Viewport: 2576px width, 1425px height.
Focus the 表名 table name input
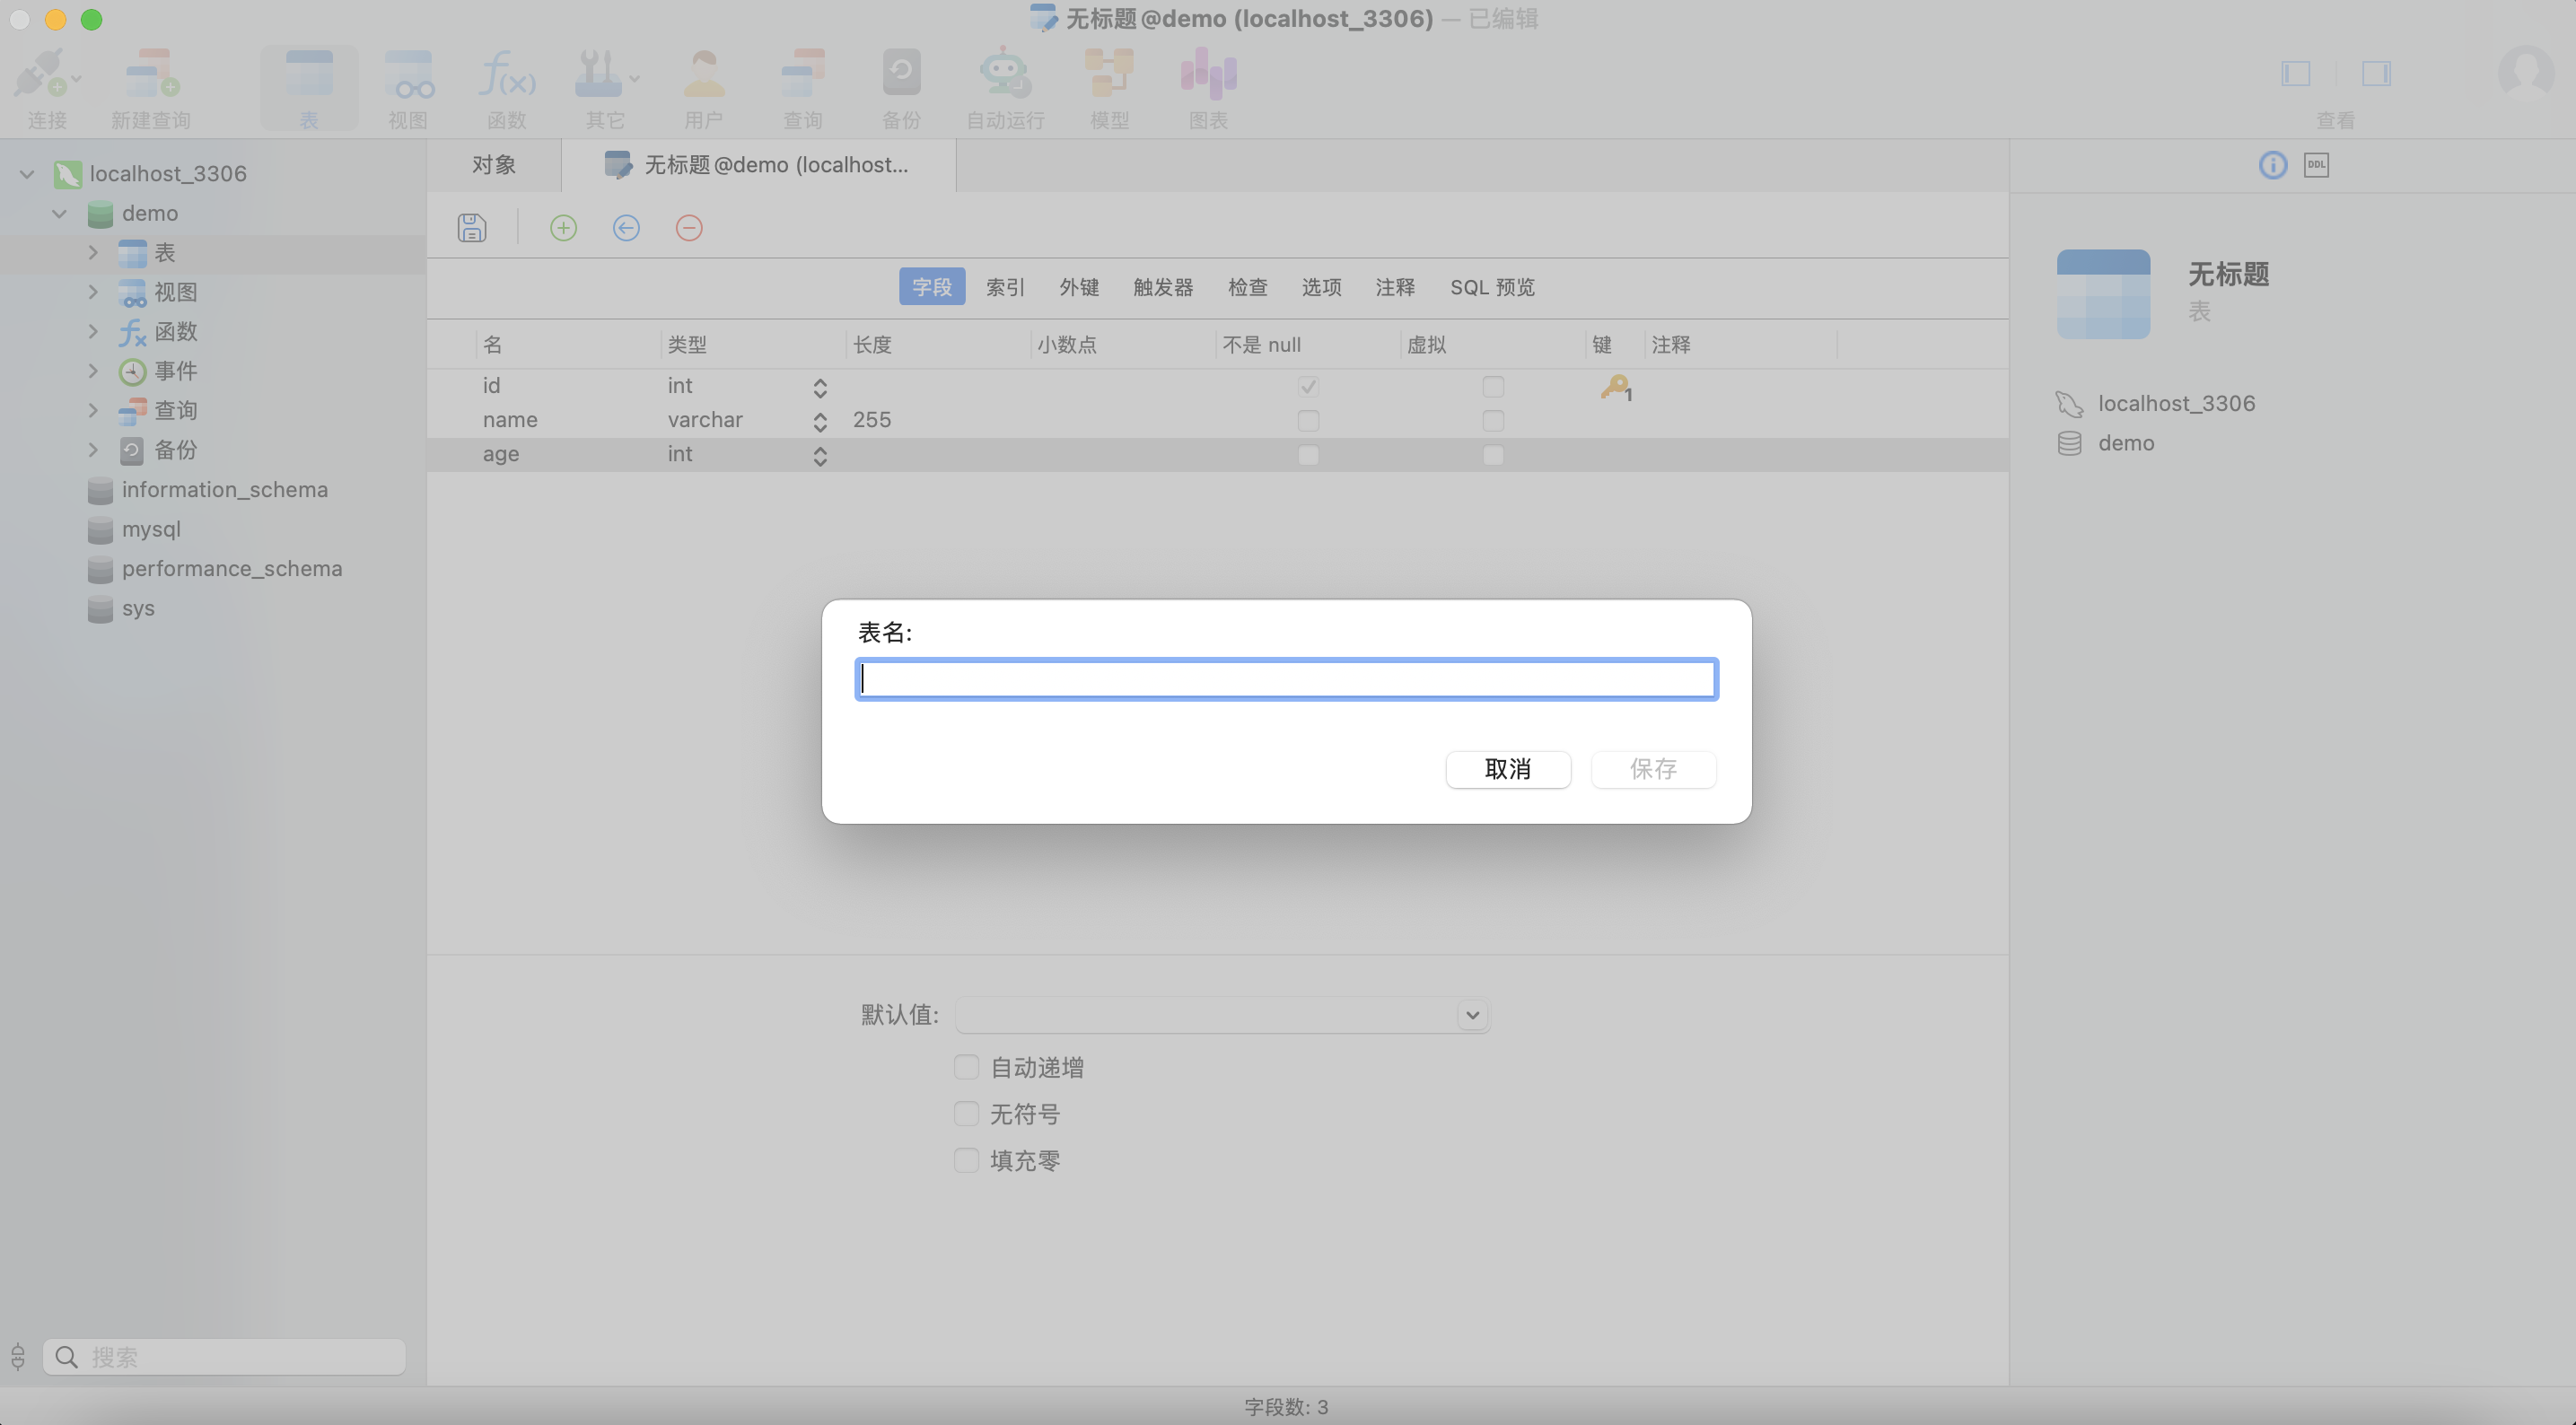click(1287, 679)
